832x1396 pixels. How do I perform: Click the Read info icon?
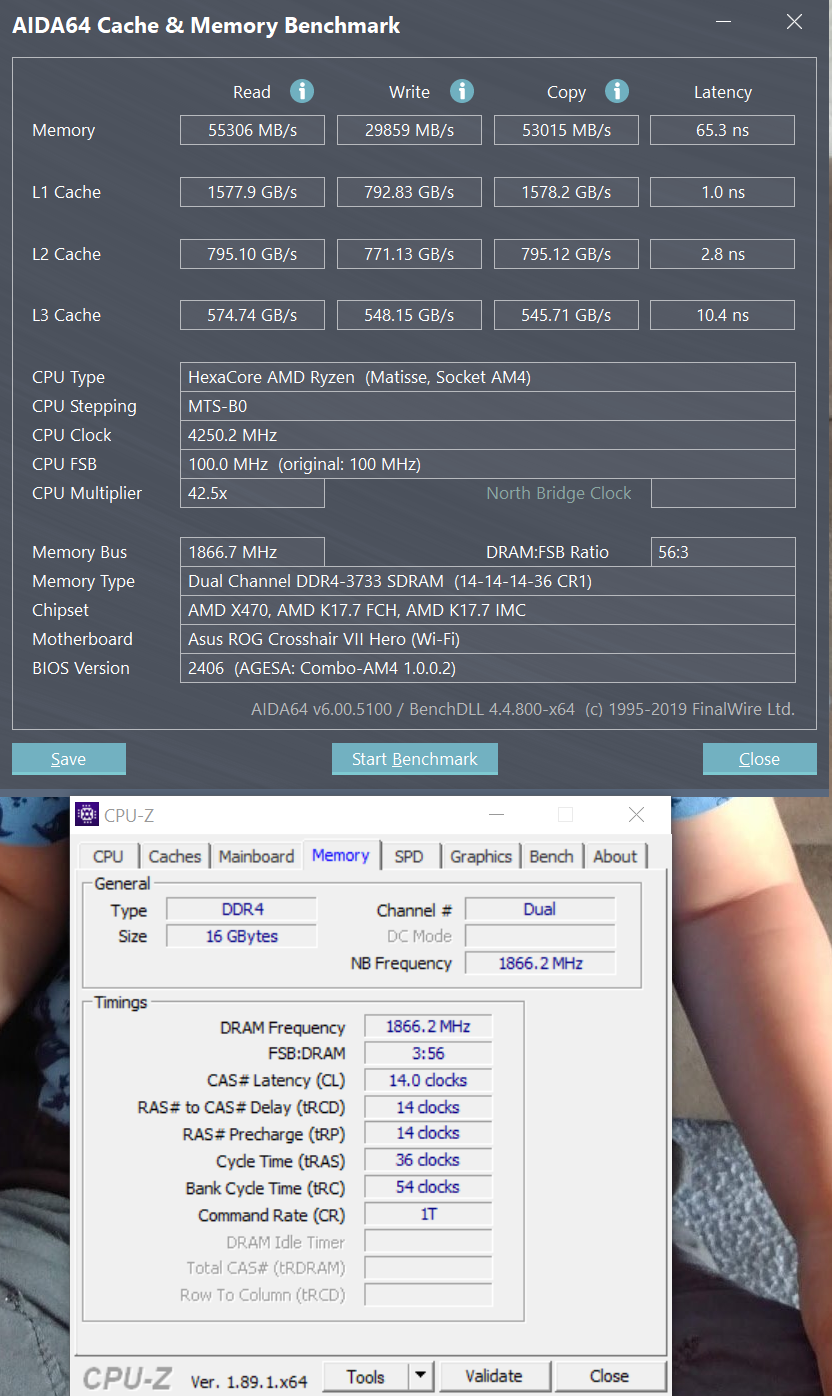[x=302, y=91]
